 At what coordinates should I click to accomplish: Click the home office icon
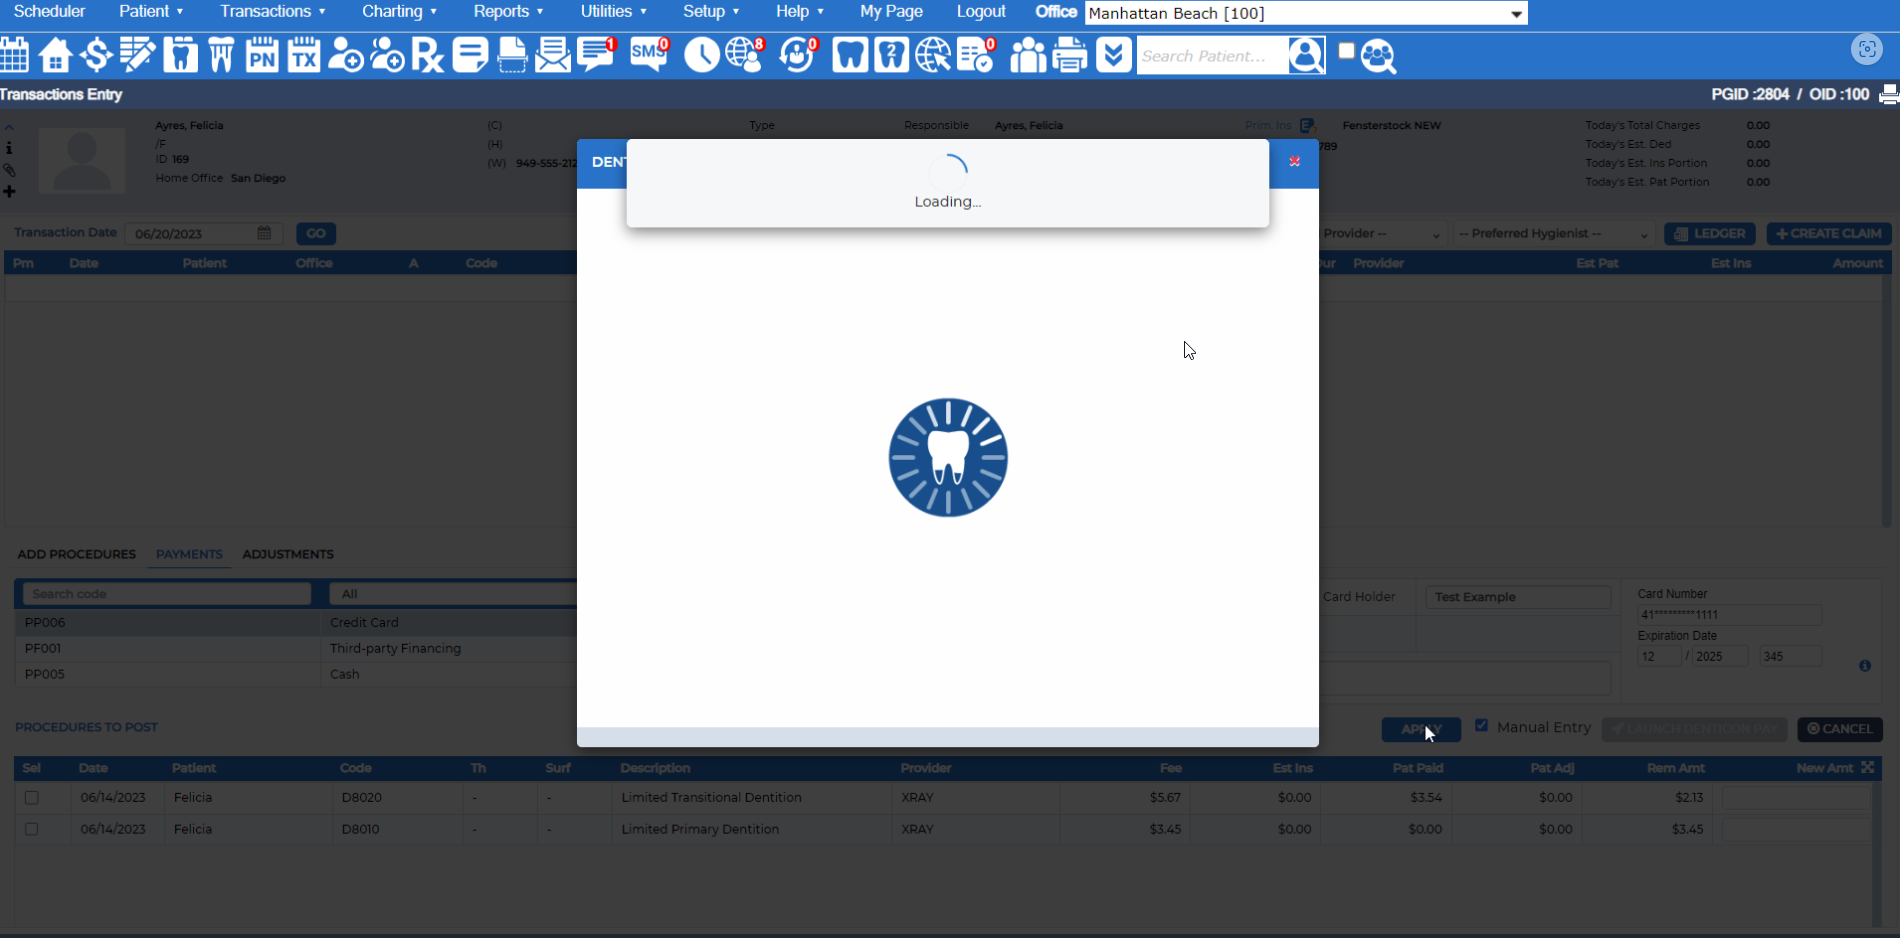pos(56,55)
